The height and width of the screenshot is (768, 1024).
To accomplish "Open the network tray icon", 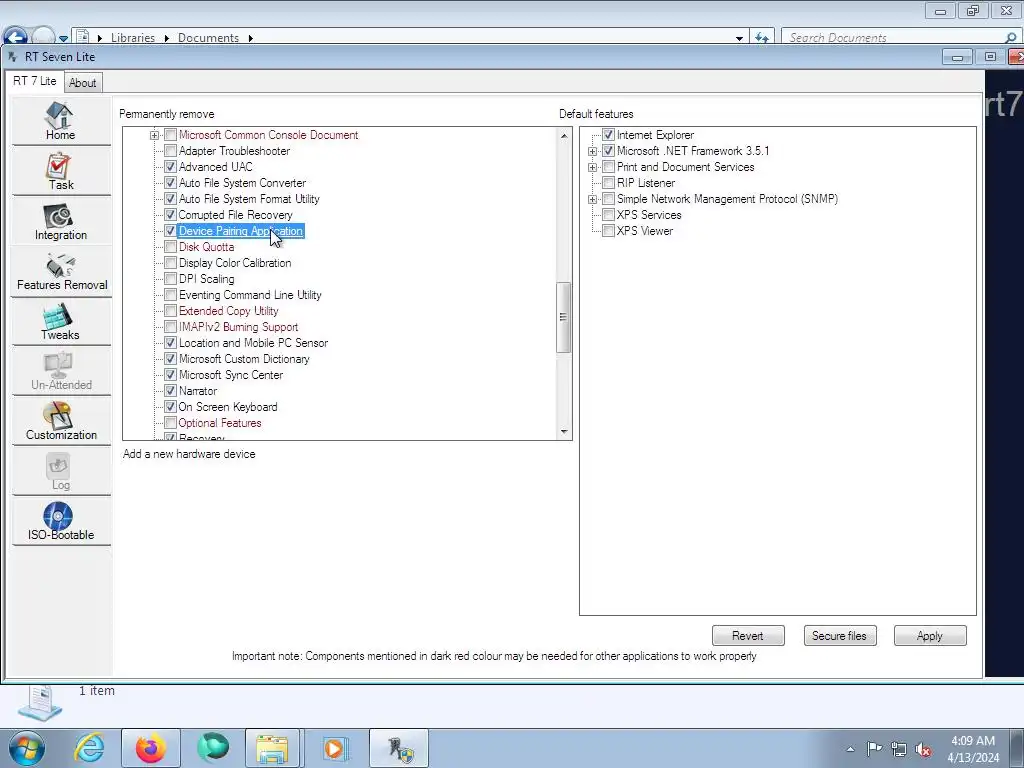I will 899,749.
